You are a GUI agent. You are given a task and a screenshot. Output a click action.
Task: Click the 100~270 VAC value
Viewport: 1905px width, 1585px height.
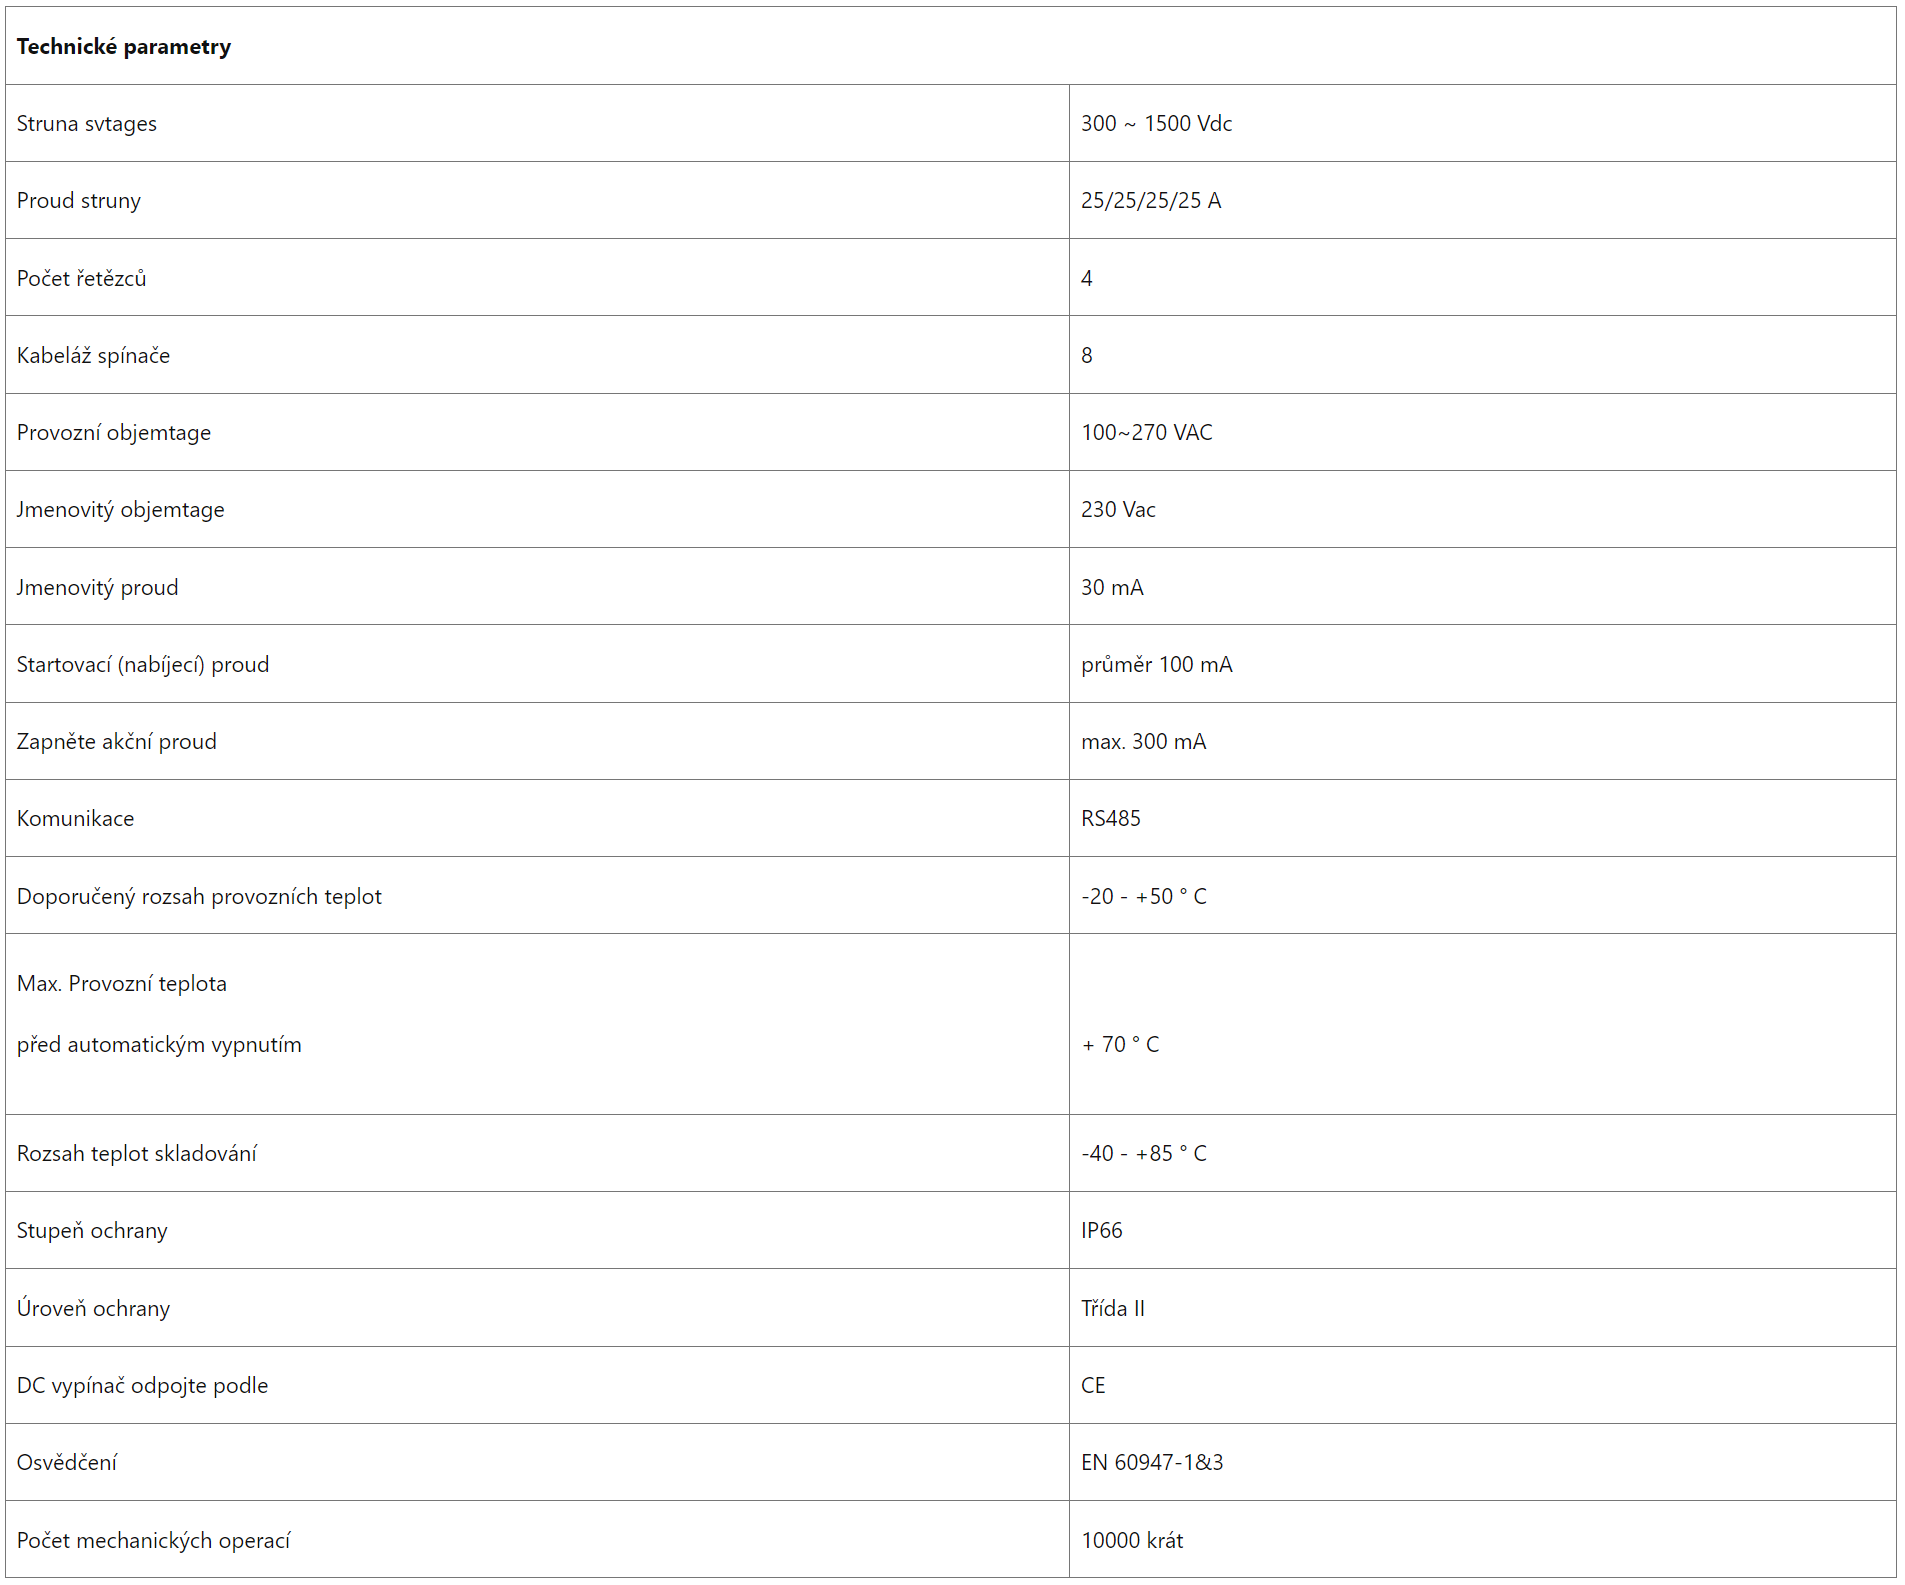click(x=1146, y=432)
